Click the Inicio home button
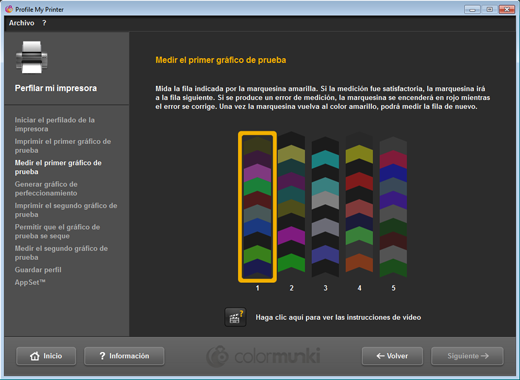Screen dimensions: 520x380 pos(46,356)
